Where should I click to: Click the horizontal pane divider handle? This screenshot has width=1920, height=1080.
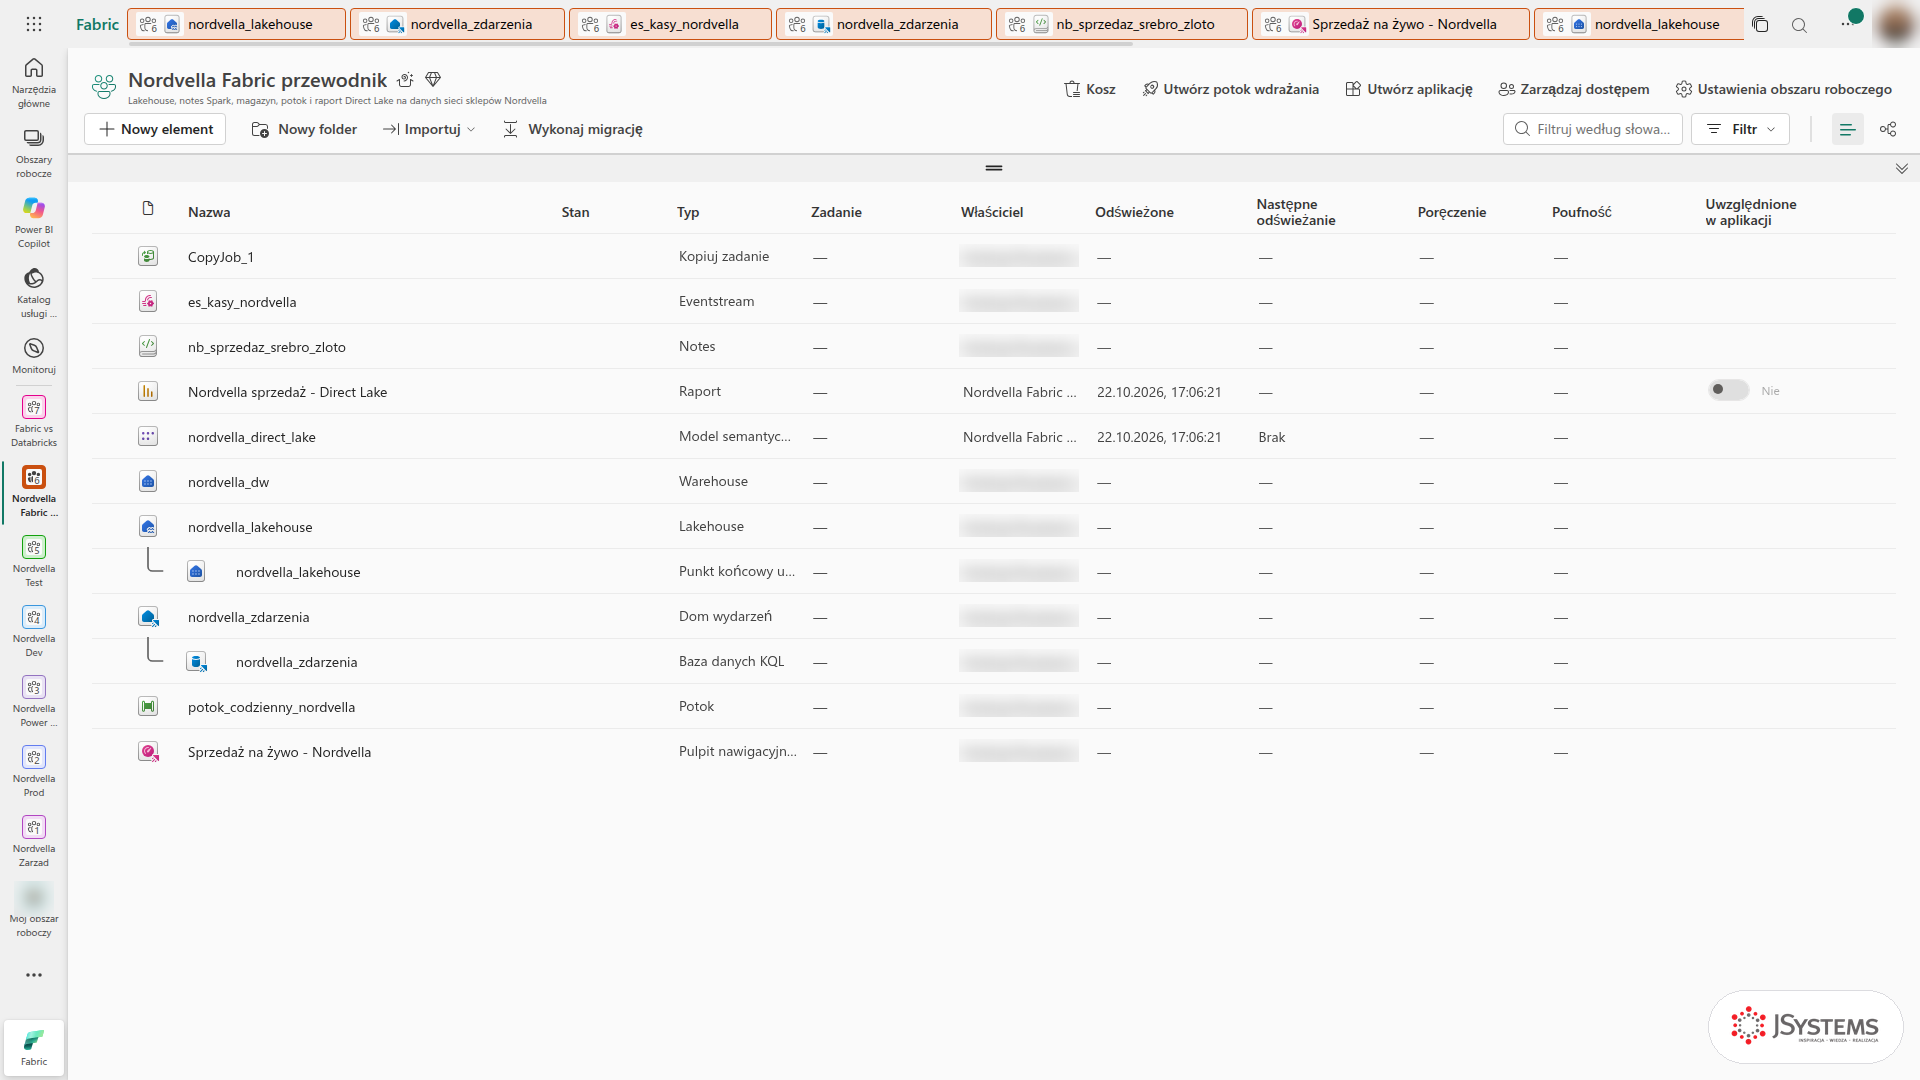[x=993, y=168]
